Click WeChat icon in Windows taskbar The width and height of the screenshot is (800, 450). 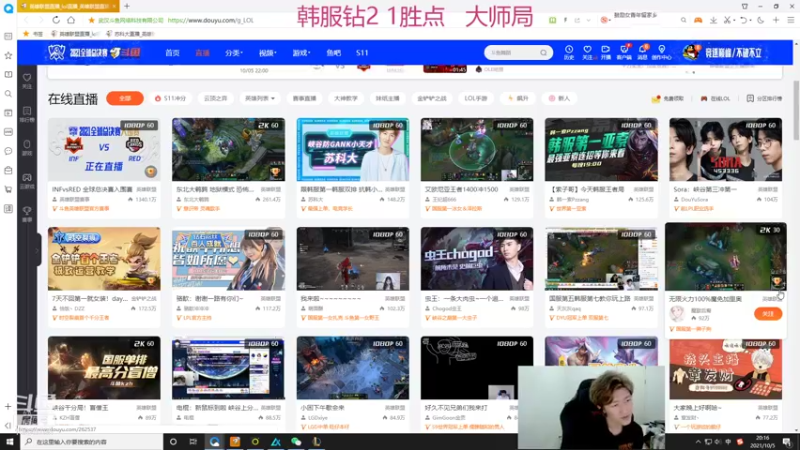pyautogui.click(x=296, y=441)
